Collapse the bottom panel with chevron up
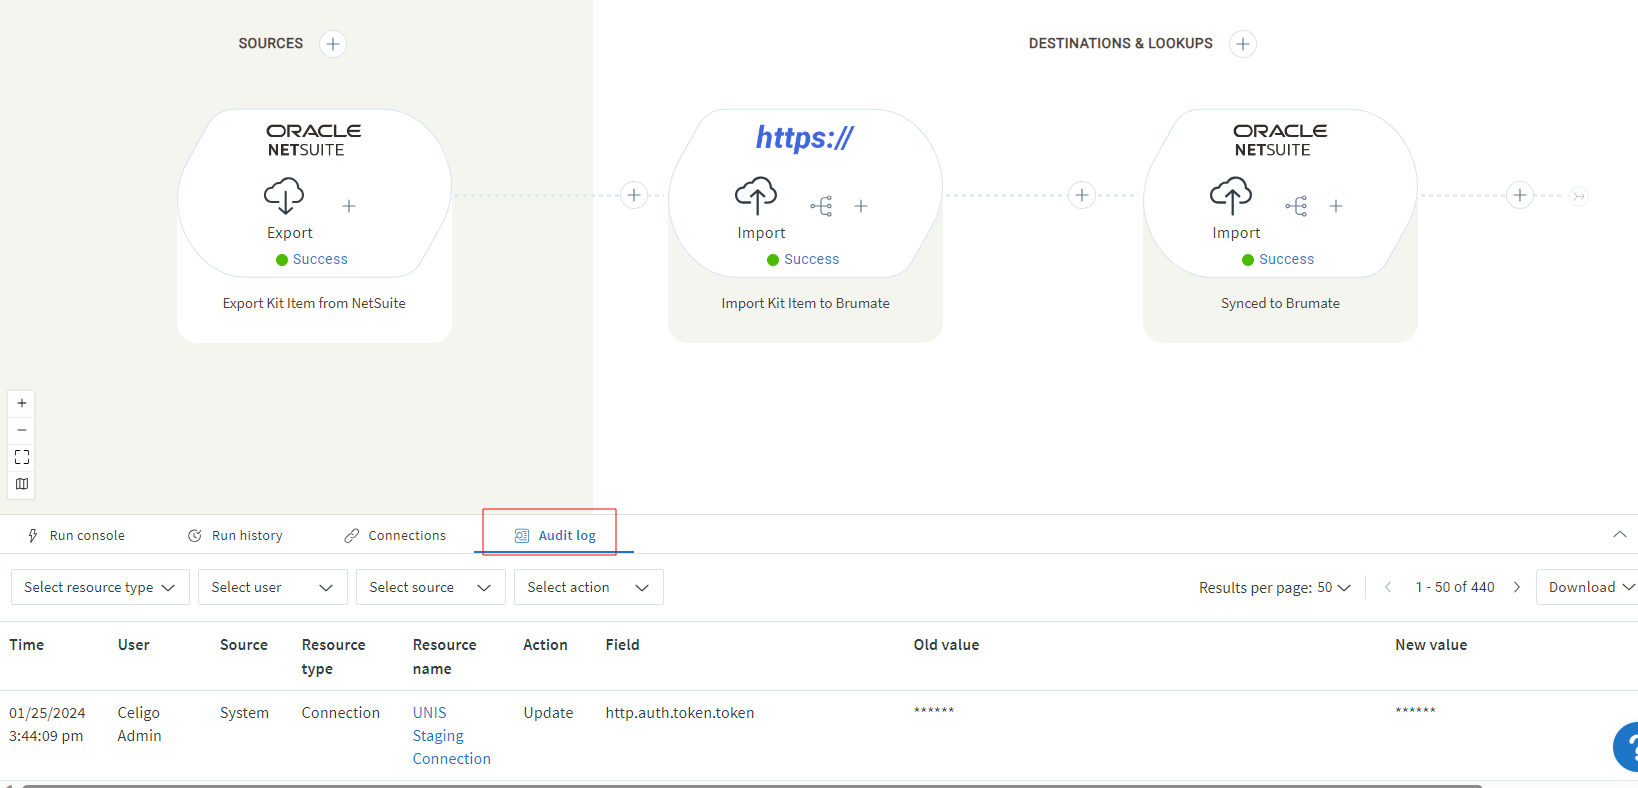This screenshot has width=1638, height=788. point(1619,535)
